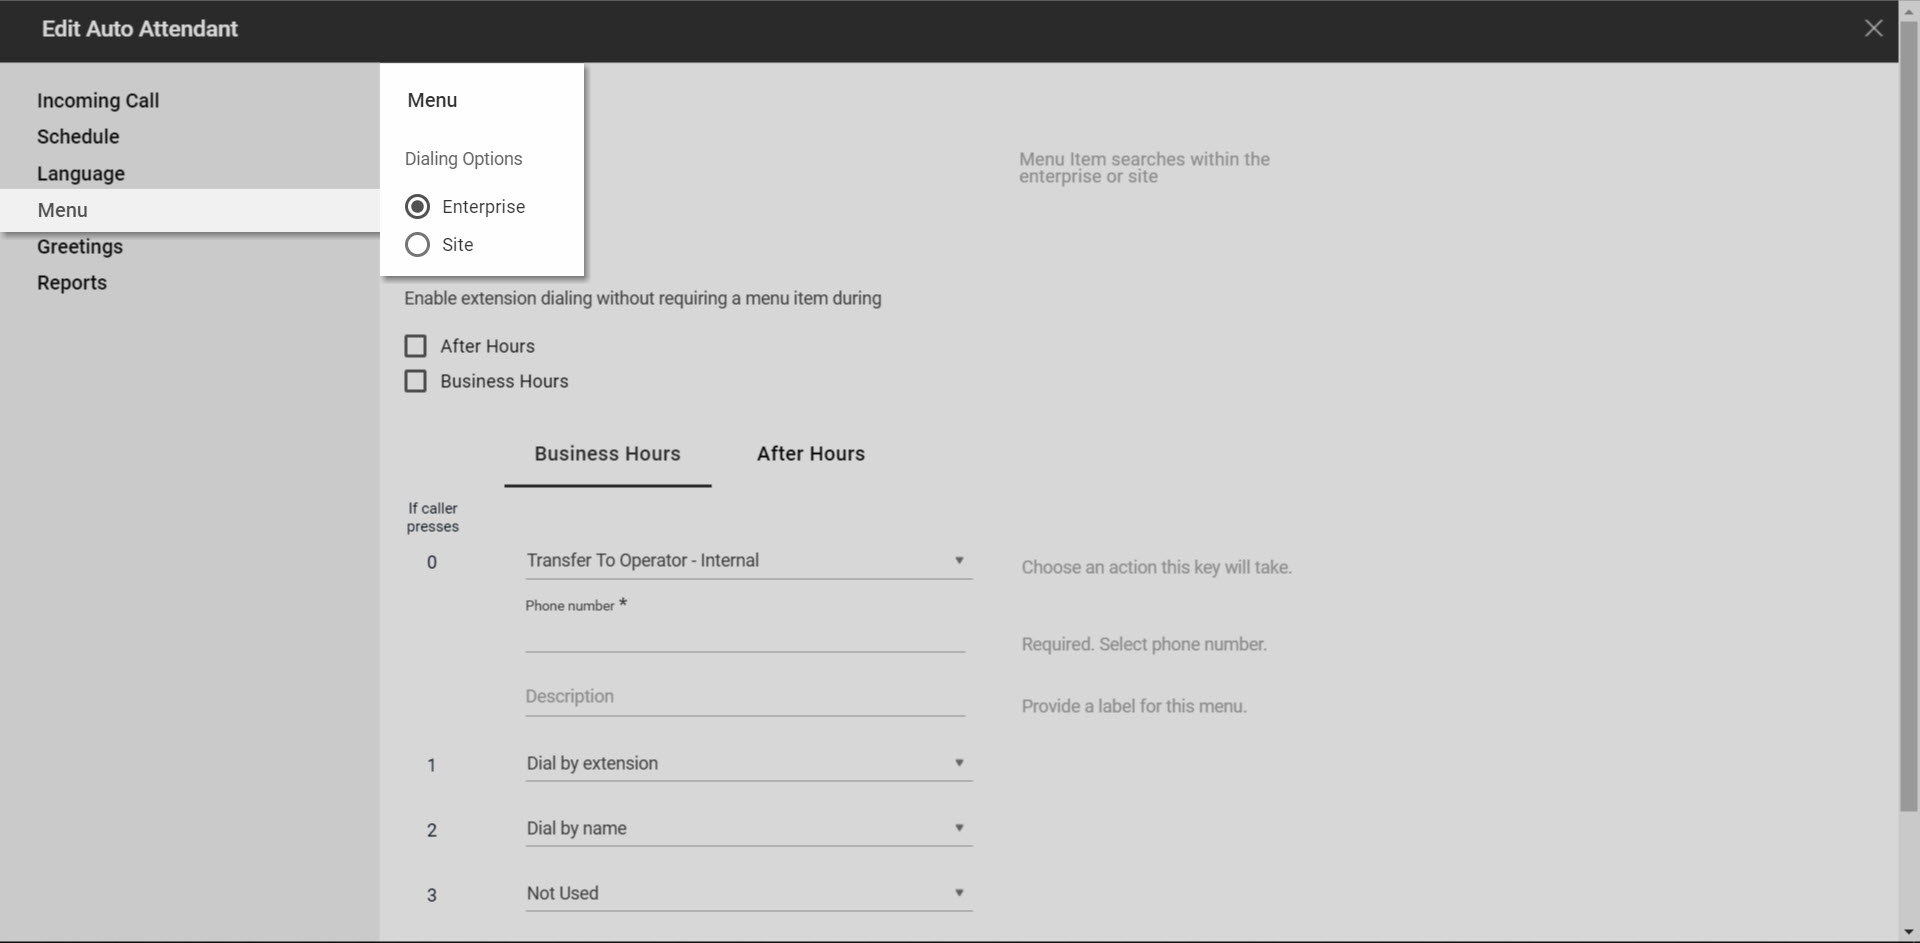Click the 'Choose an action this key will take.' hint
This screenshot has height=943, width=1920.
click(x=1157, y=567)
